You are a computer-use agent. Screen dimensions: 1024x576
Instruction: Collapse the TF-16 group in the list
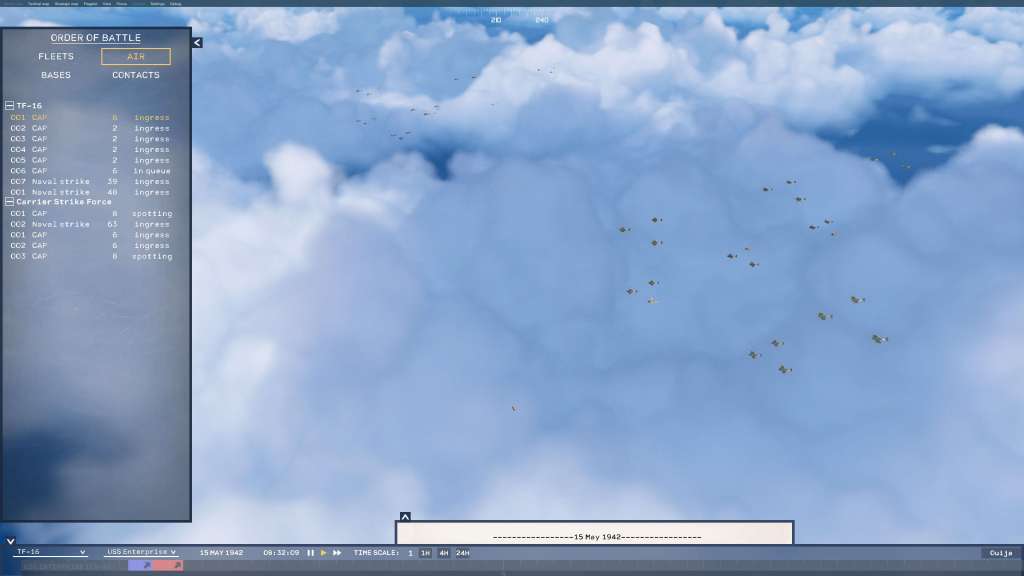tap(9, 106)
